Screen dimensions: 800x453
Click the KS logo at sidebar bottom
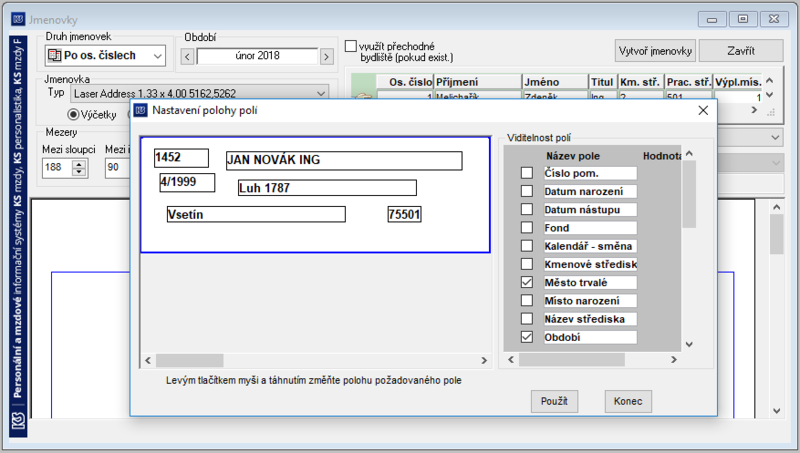pyautogui.click(x=18, y=422)
